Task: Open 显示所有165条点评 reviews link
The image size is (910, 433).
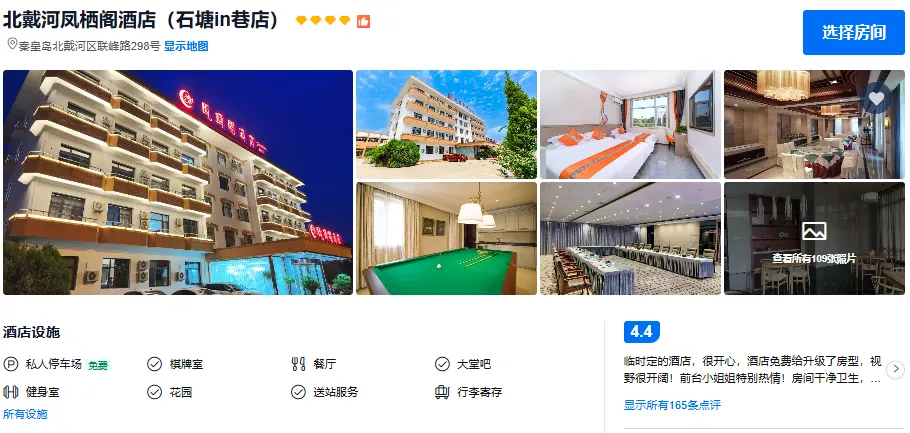Action: coord(672,405)
